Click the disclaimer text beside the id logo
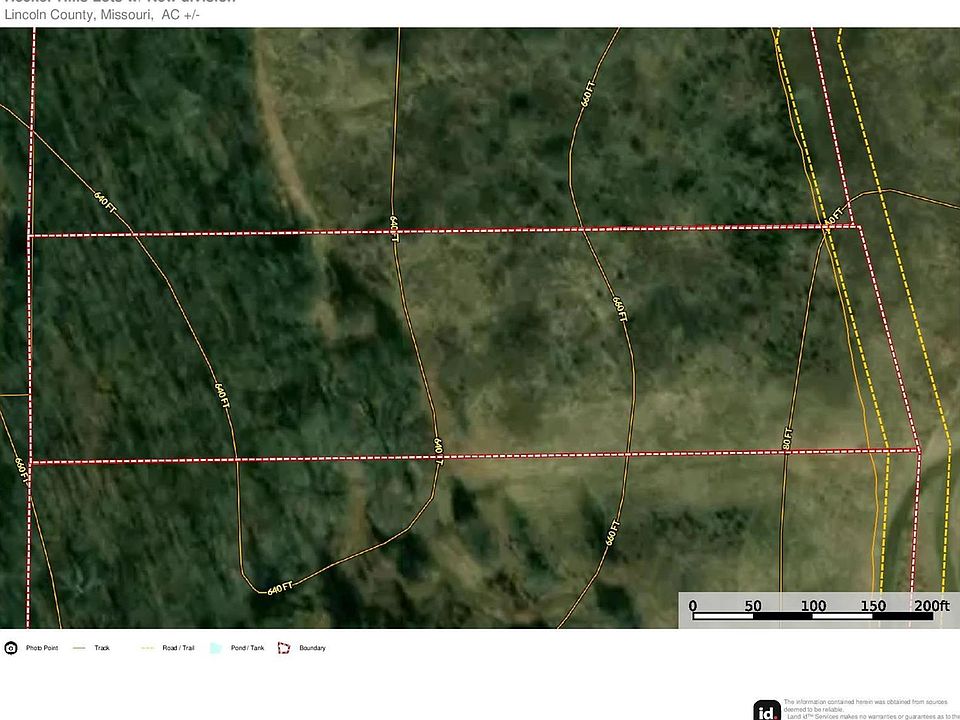This screenshot has width=960, height=720. pyautogui.click(x=871, y=709)
